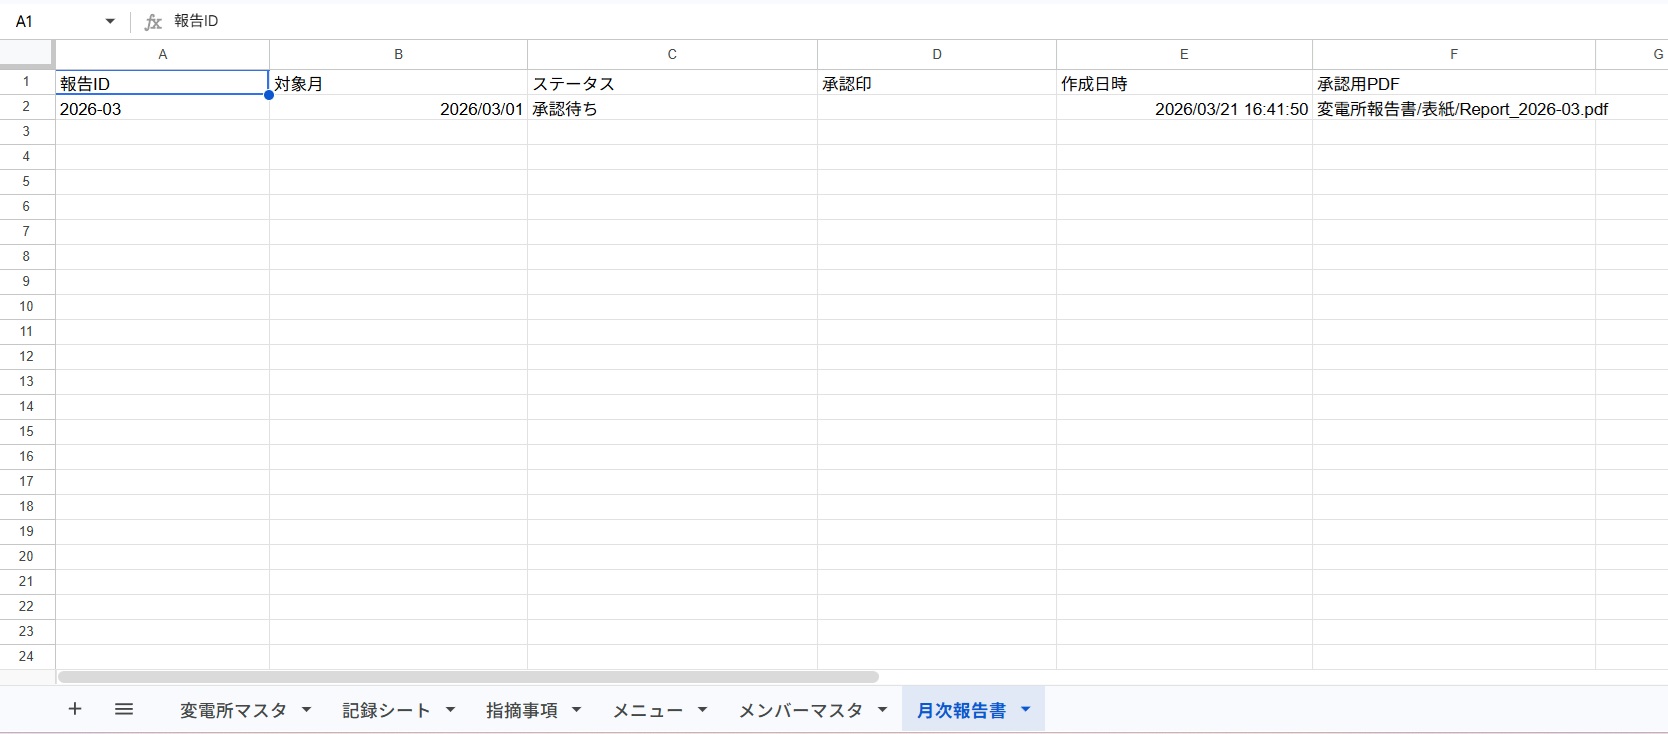The width and height of the screenshot is (1668, 734).
Task: Open メニュー tab dropdown arrow
Action: pyautogui.click(x=703, y=710)
